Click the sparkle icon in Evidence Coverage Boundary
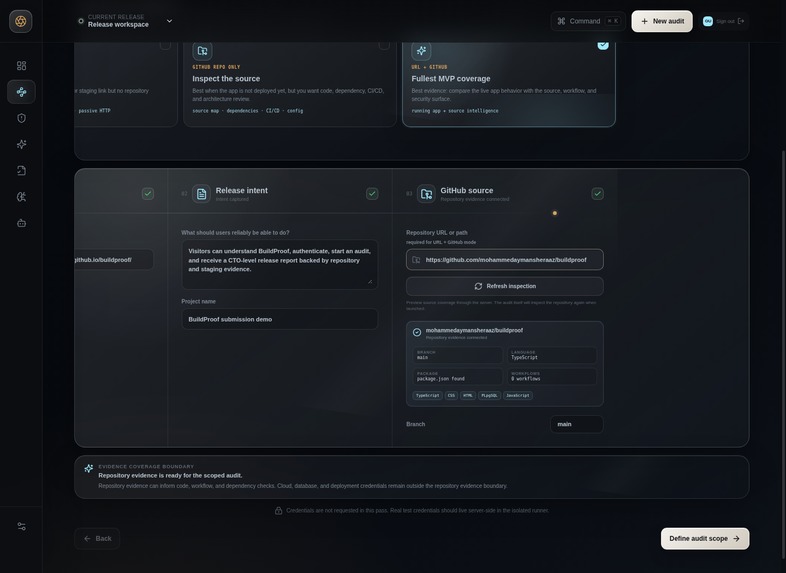Screen dimensions: 786x573 (x=89, y=468)
